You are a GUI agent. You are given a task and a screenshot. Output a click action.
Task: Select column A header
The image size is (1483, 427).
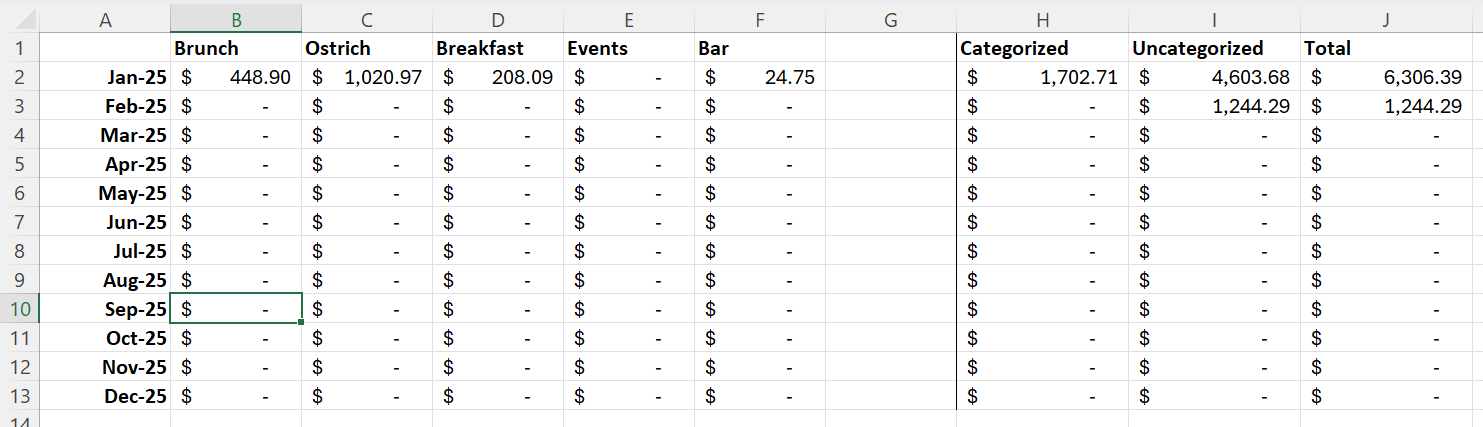tap(105, 19)
